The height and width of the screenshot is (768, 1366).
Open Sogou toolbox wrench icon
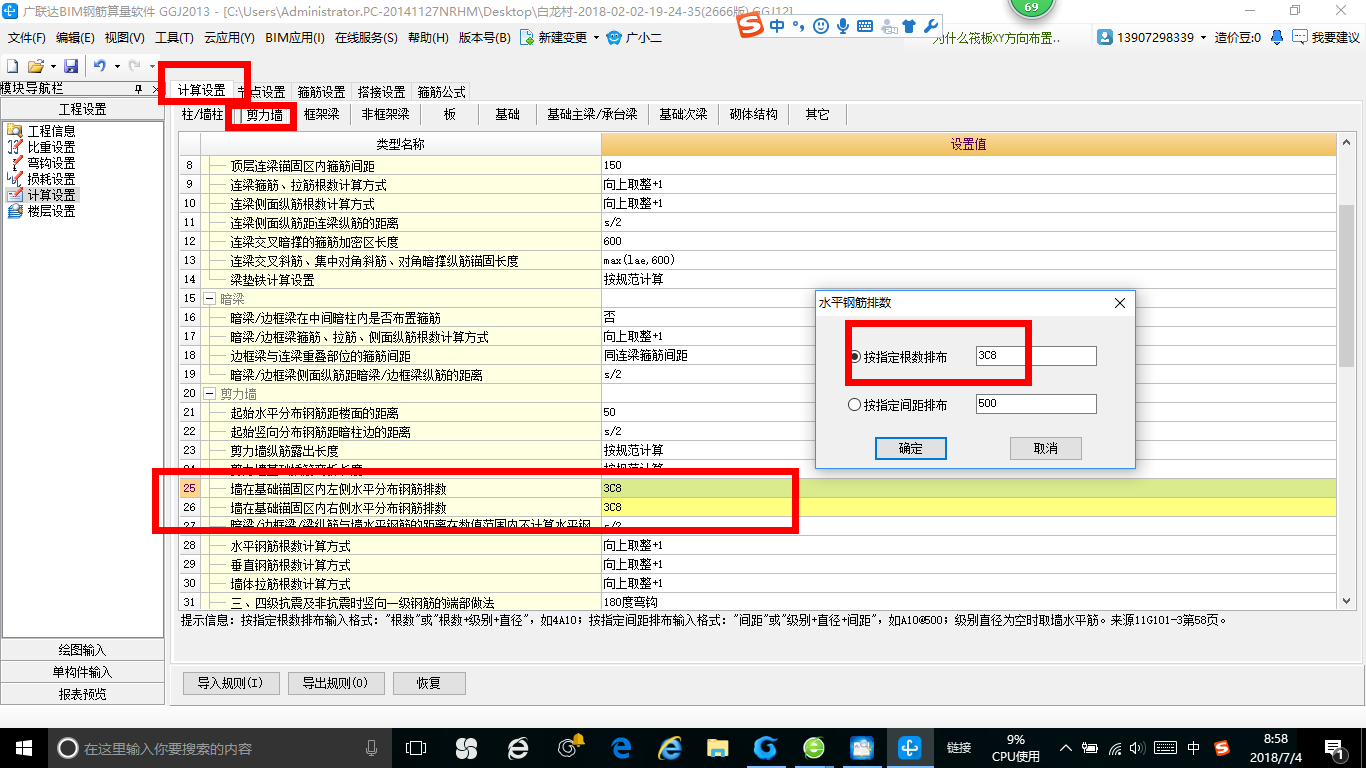(x=930, y=26)
